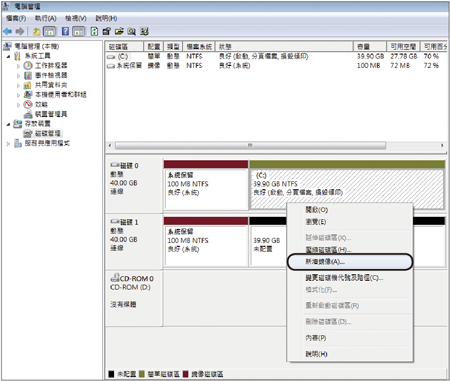Click the blue question-mark Help toolbar icon

66,31
